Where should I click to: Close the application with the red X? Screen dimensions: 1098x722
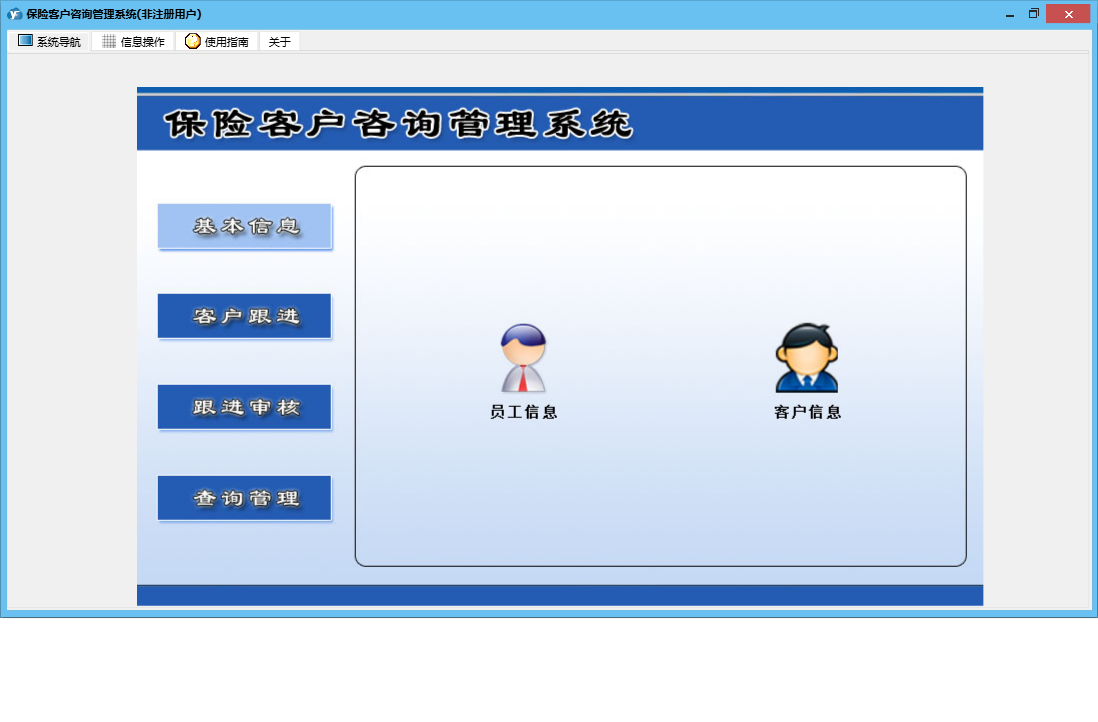[1068, 14]
